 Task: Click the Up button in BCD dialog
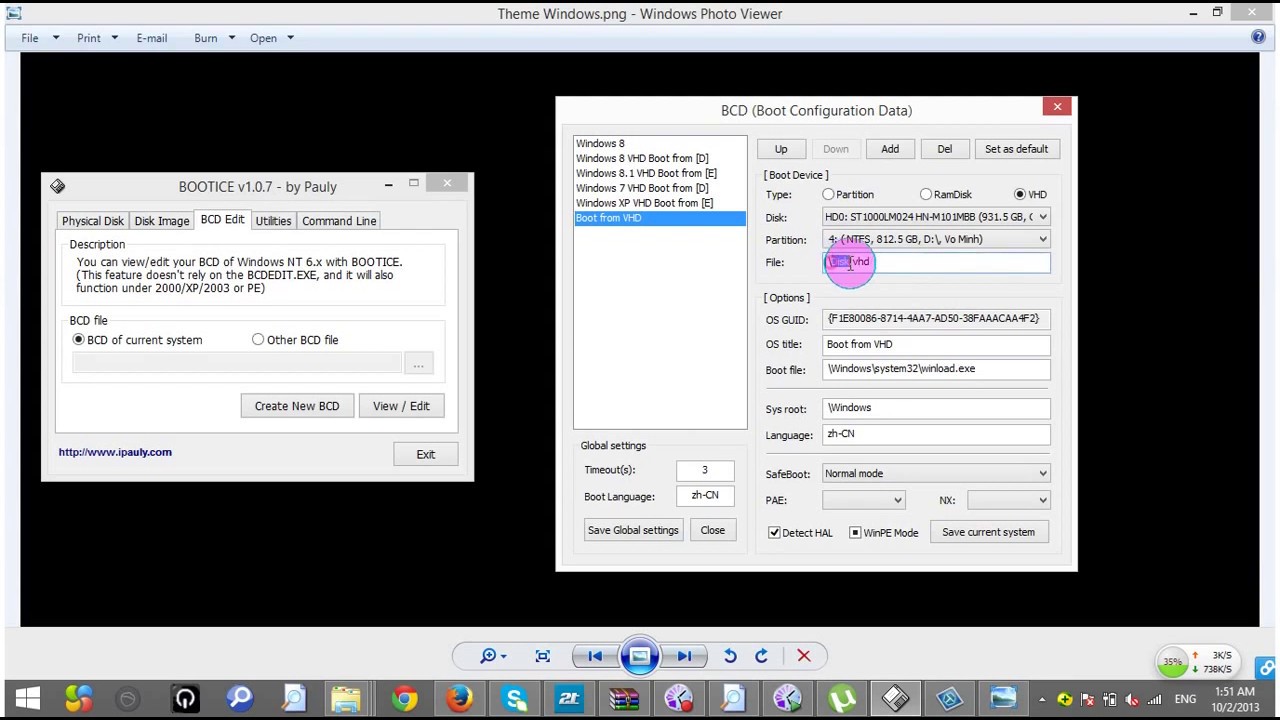pos(781,149)
